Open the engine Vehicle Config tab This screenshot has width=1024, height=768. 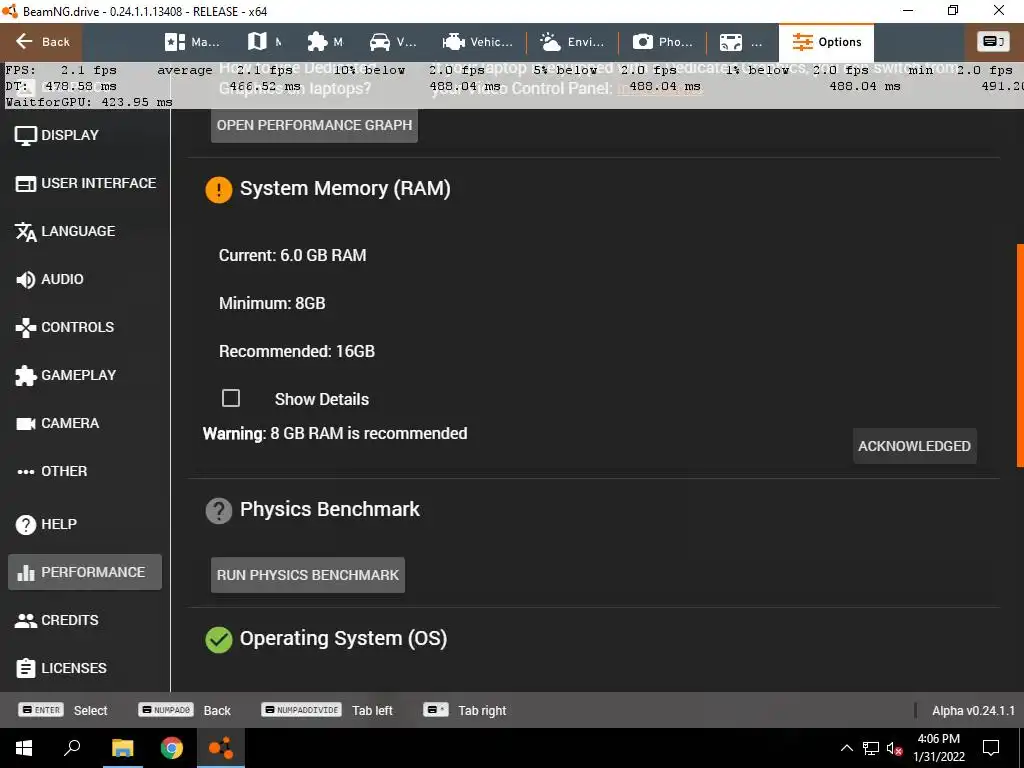pyautogui.click(x=477, y=42)
